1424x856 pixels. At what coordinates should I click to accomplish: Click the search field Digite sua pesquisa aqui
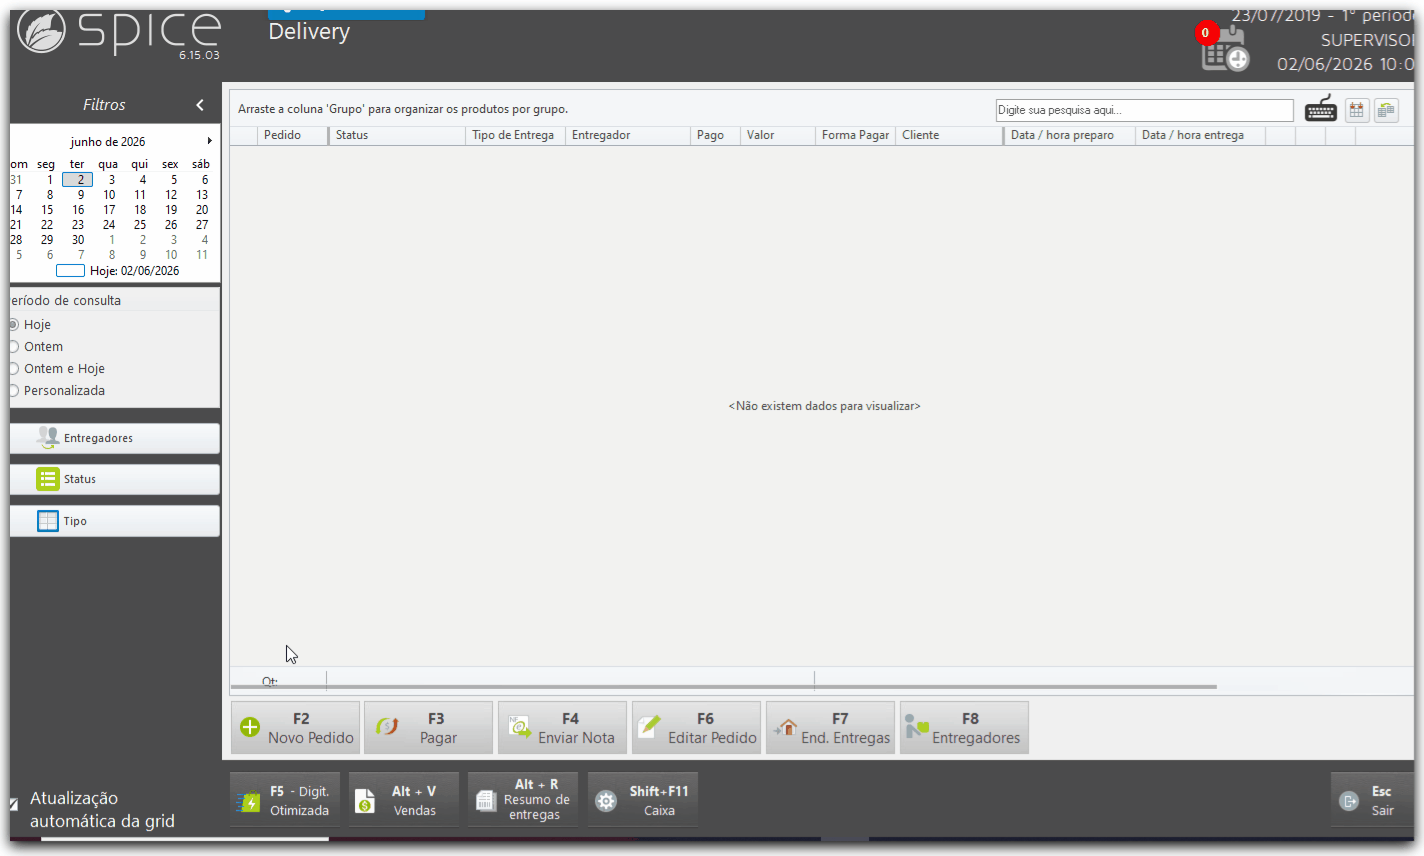[x=1145, y=110]
